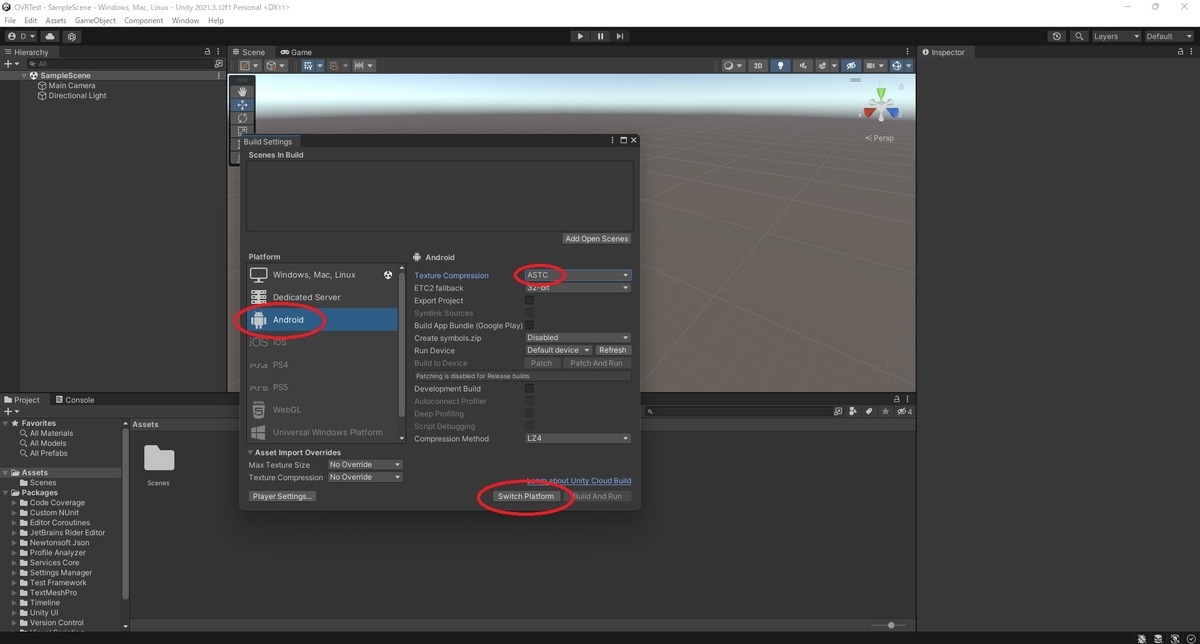This screenshot has width=1200, height=644.
Task: Open global Search magnifier icon
Action: (1079, 36)
